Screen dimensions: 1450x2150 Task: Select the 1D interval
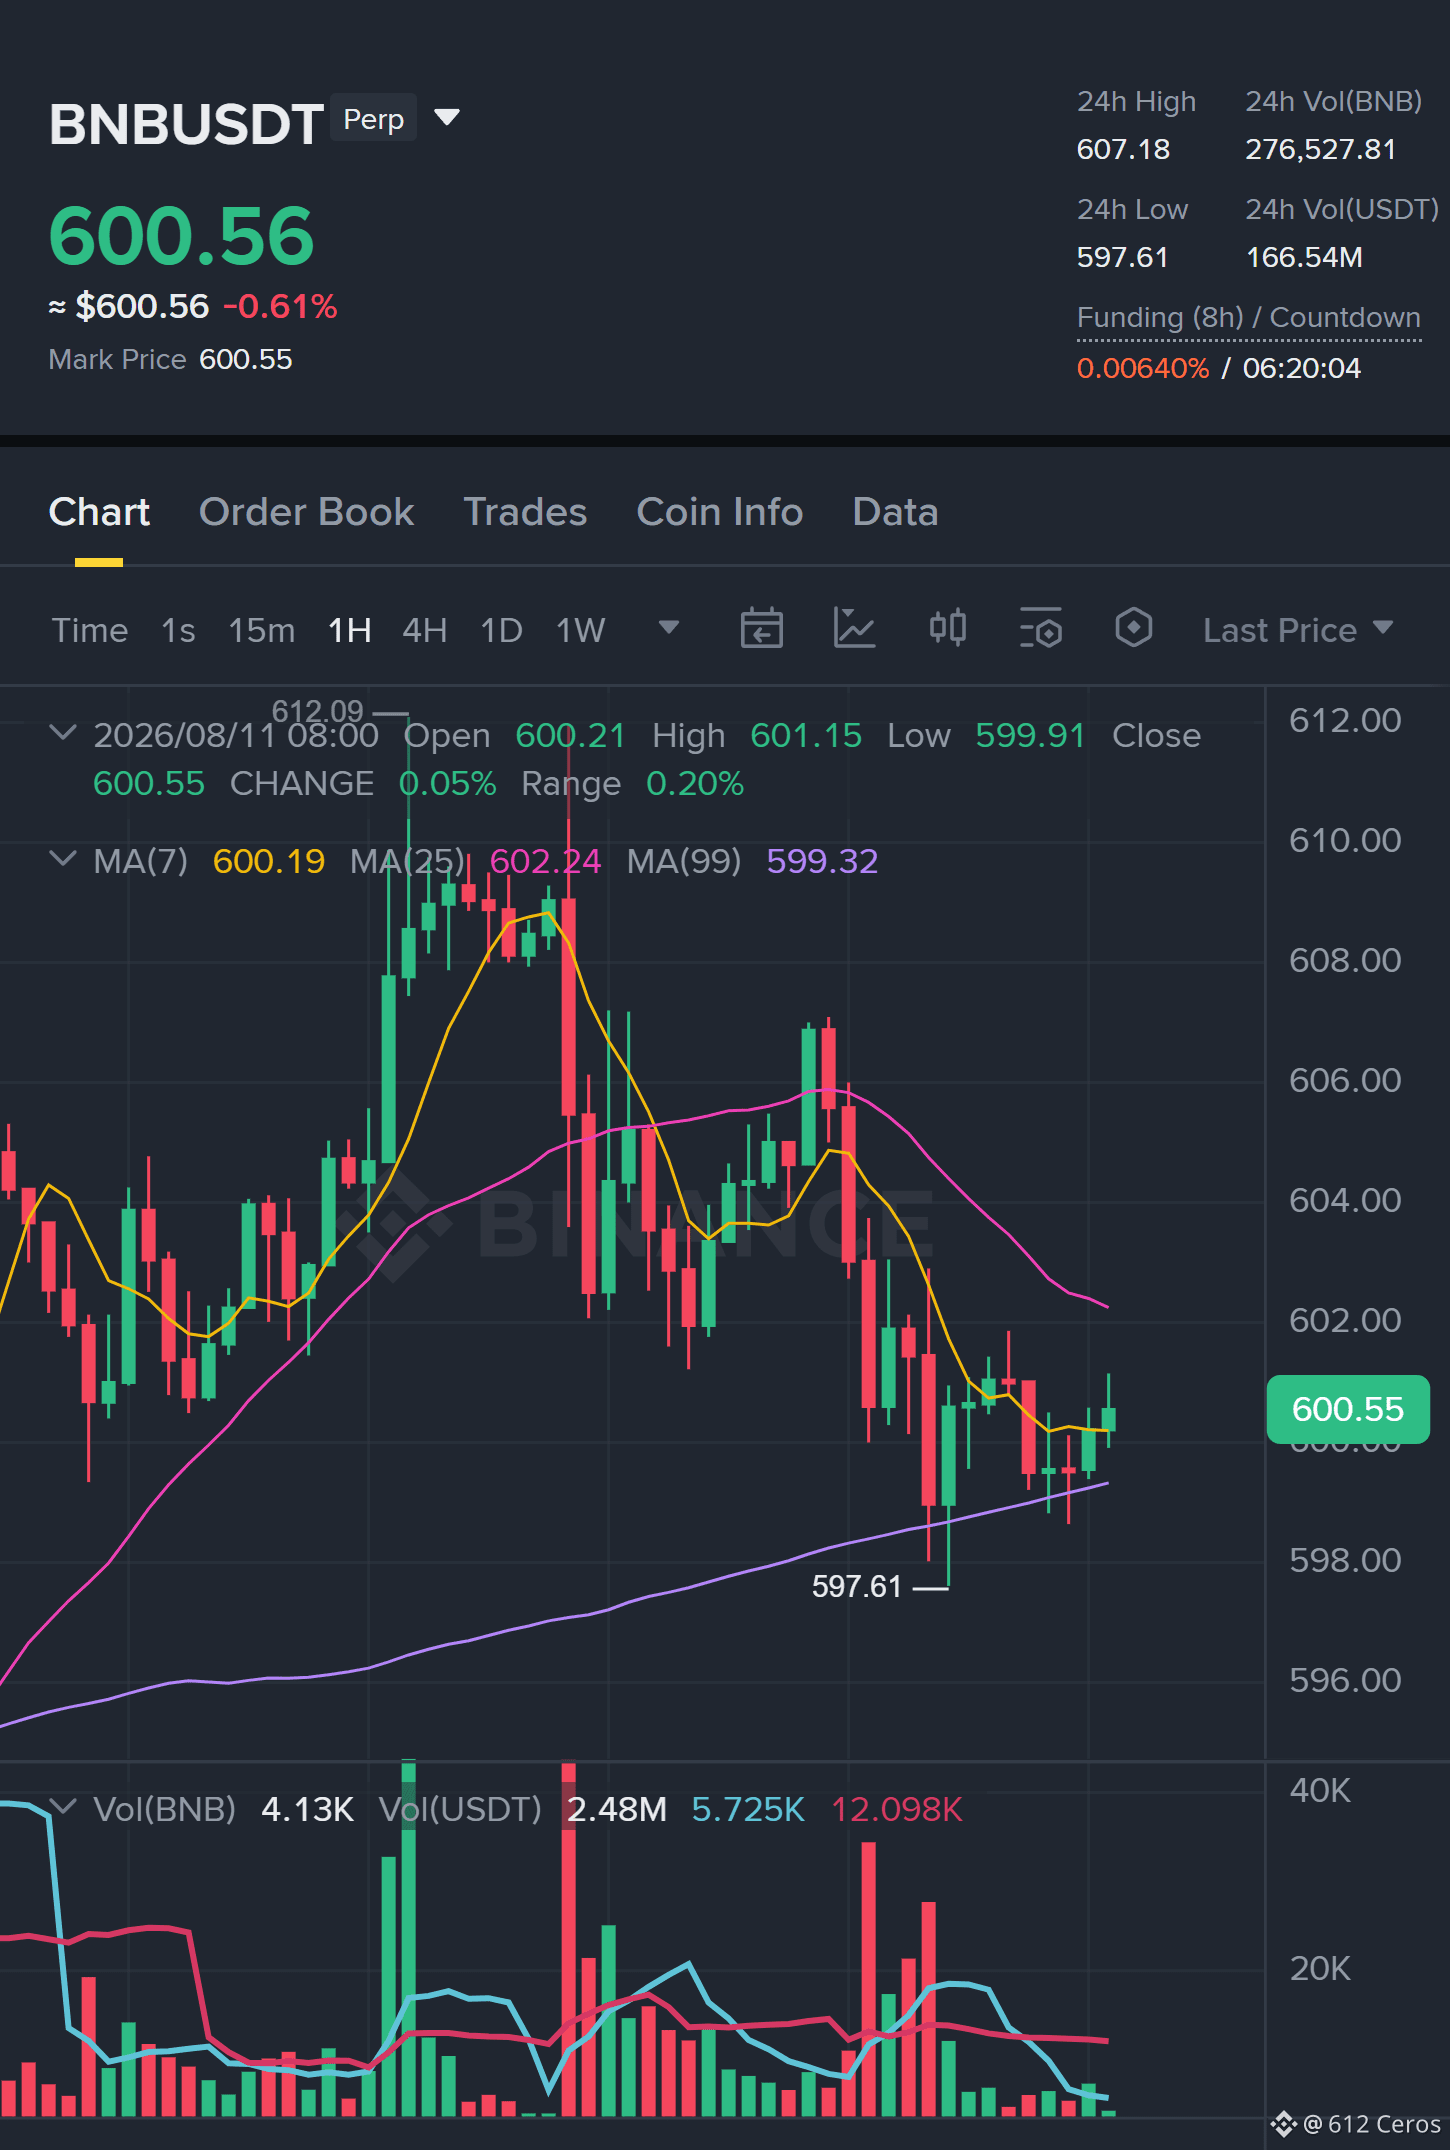point(501,630)
